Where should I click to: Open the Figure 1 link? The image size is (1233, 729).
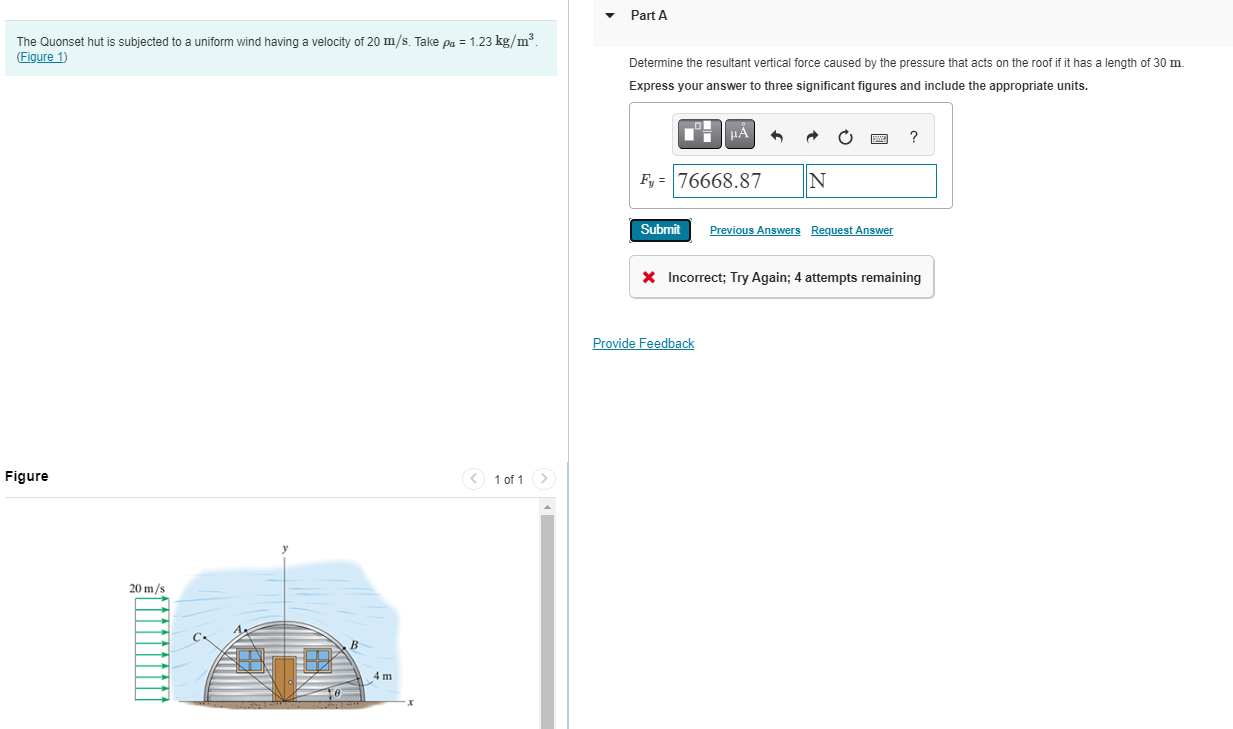pyautogui.click(x=41, y=57)
